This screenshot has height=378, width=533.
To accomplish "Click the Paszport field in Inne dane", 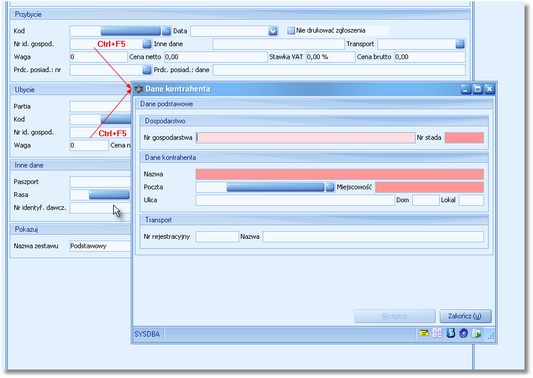I will point(100,182).
